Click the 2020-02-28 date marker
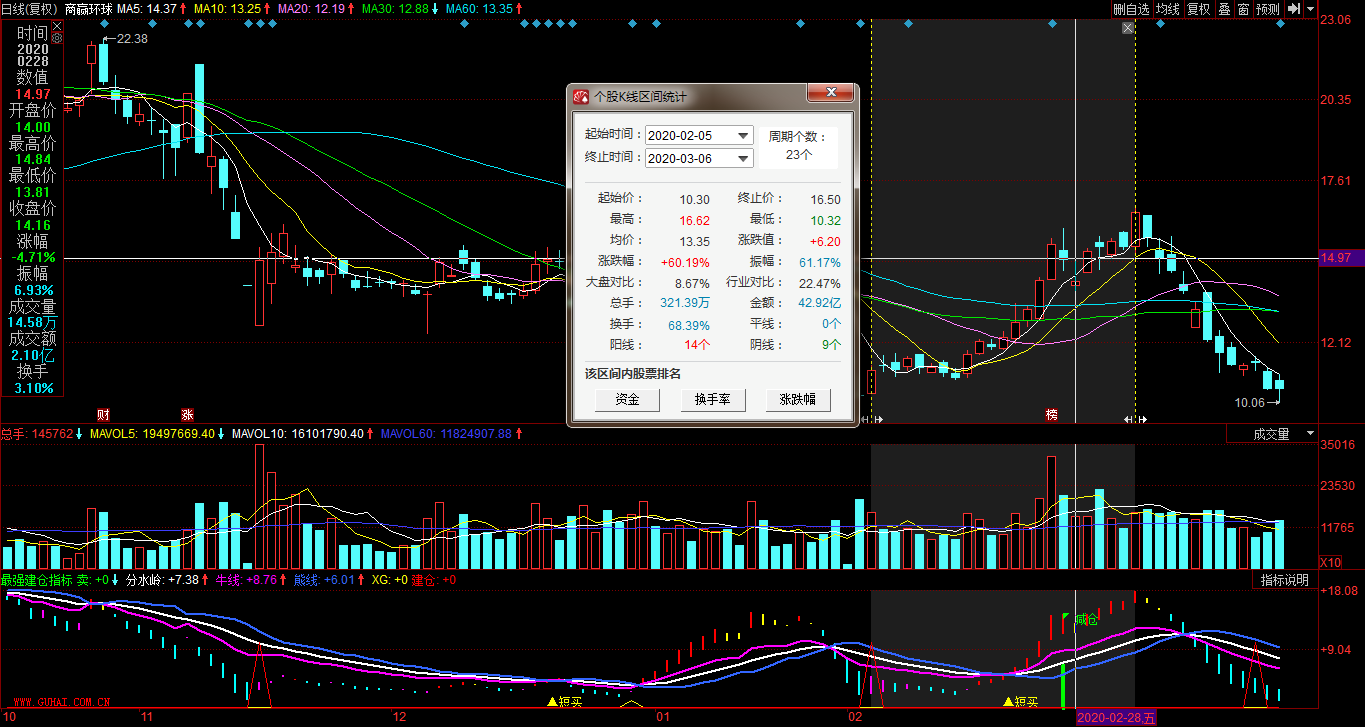1365x727 pixels. click(x=1116, y=718)
